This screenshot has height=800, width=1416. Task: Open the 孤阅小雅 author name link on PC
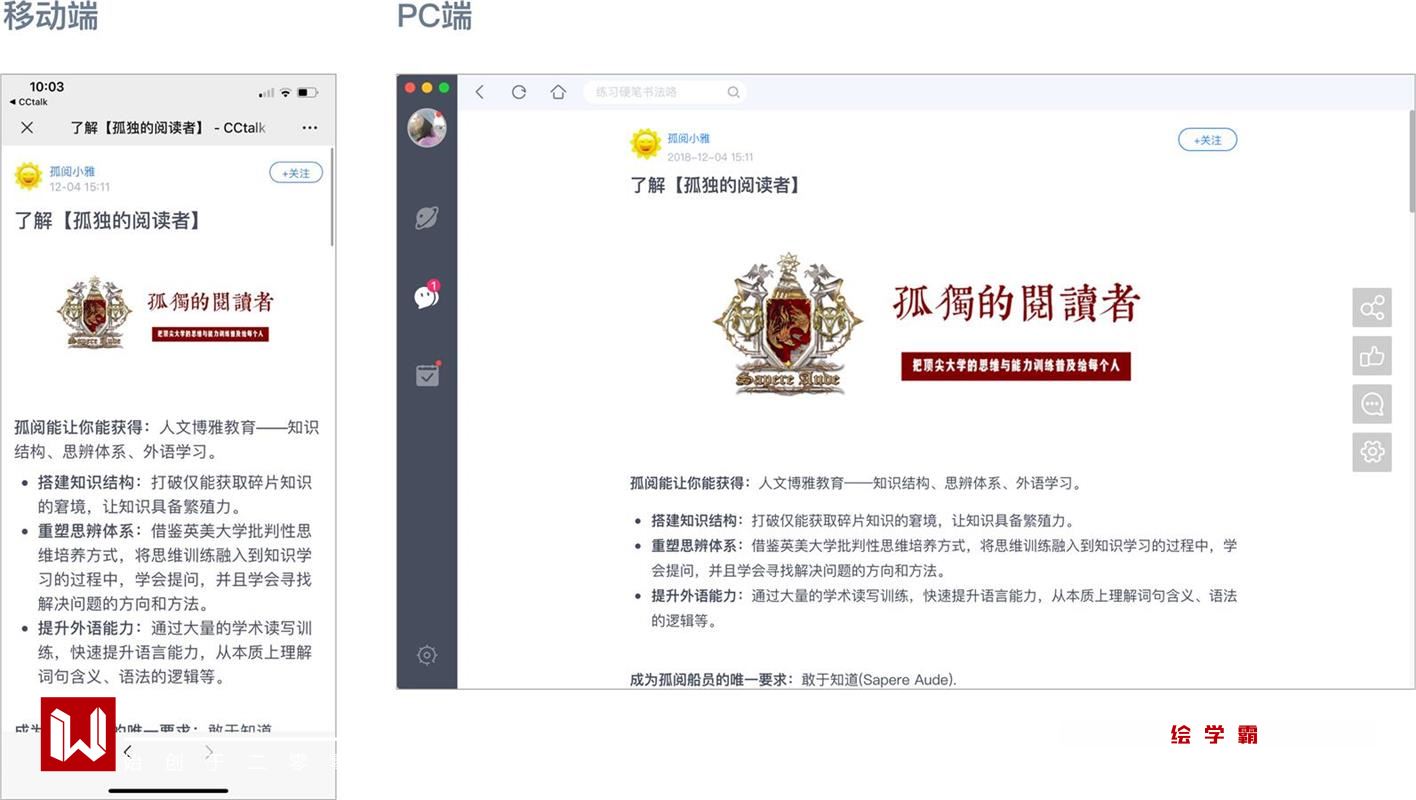[689, 138]
